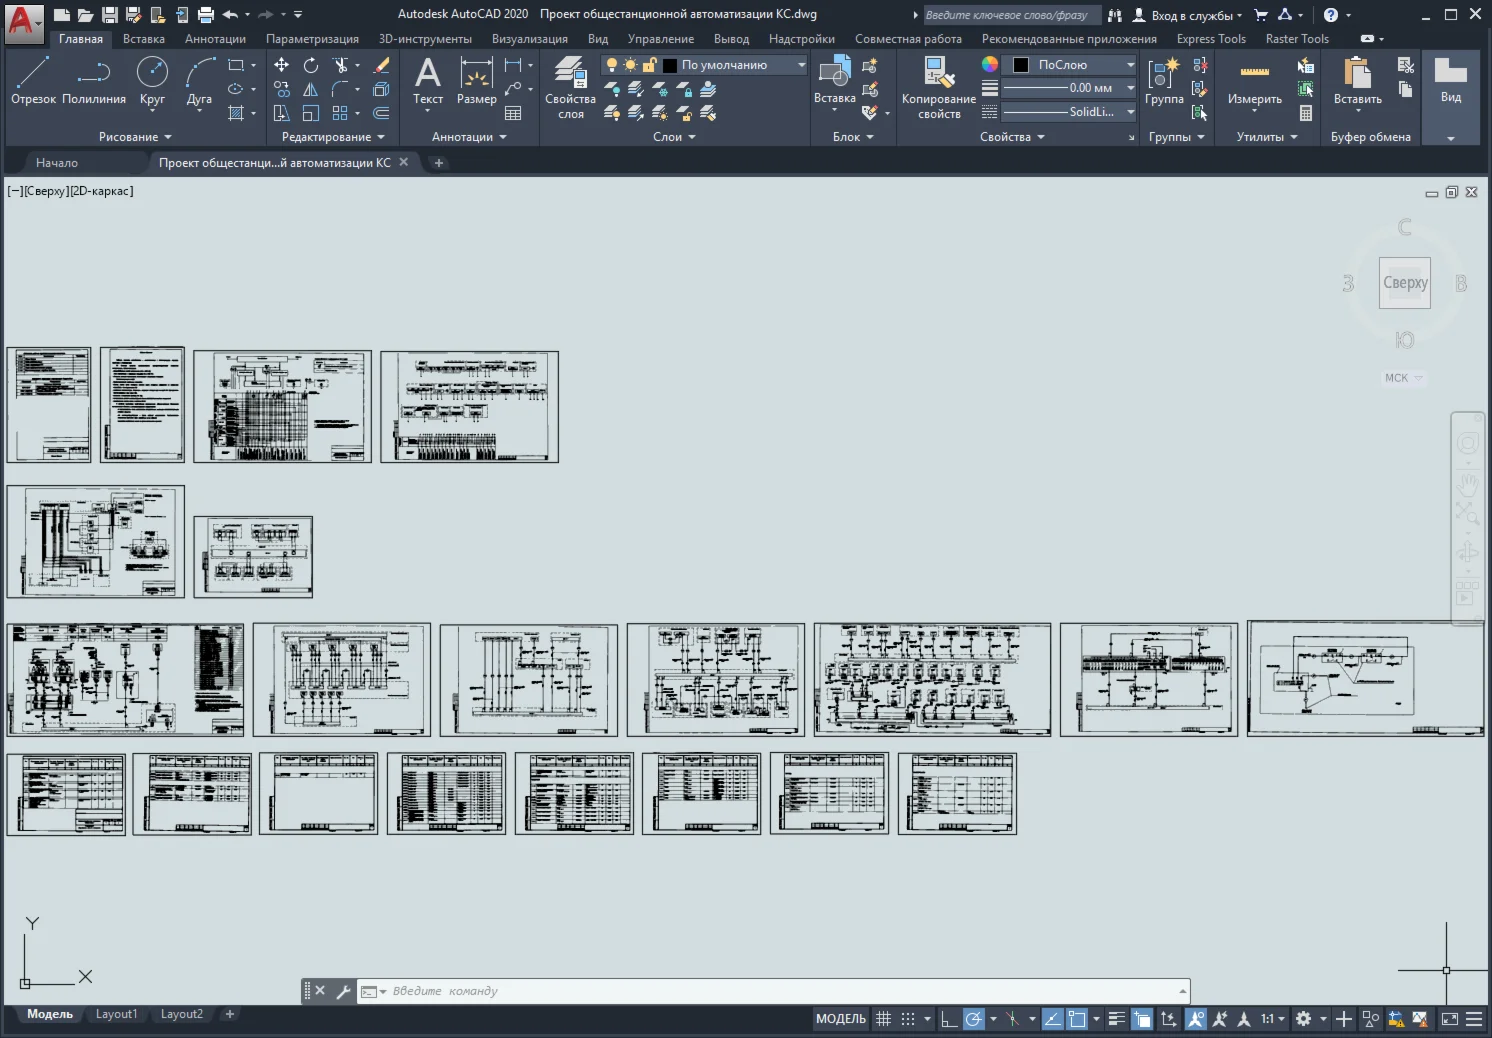The image size is (1492, 1038).
Task: Click the Измерить measure tool
Action: [x=1254, y=80]
